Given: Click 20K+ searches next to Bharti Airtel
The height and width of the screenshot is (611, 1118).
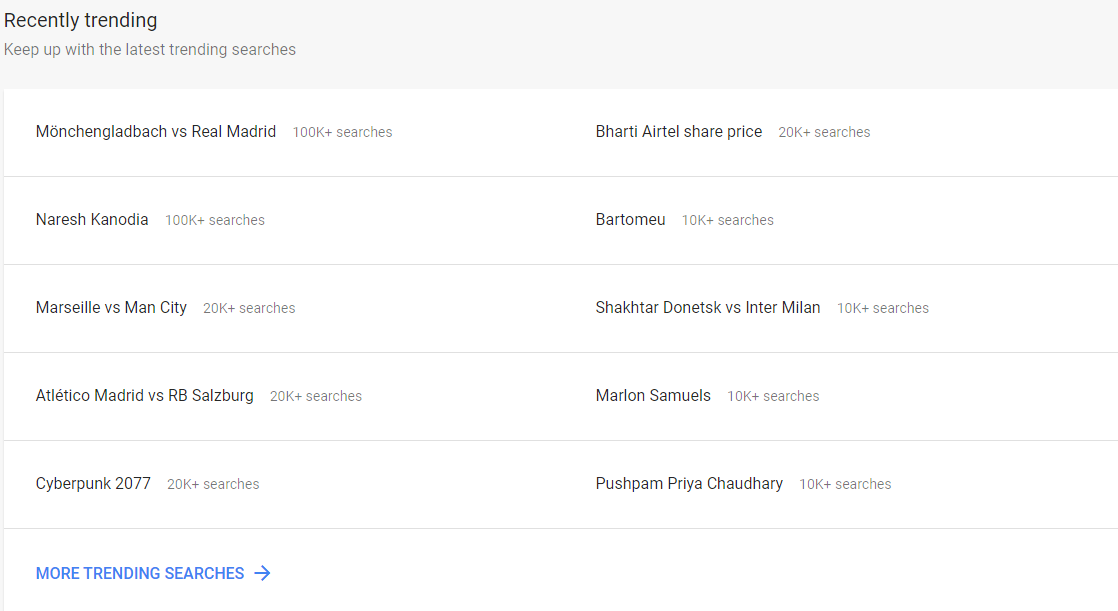Looking at the screenshot, I should [x=824, y=133].
